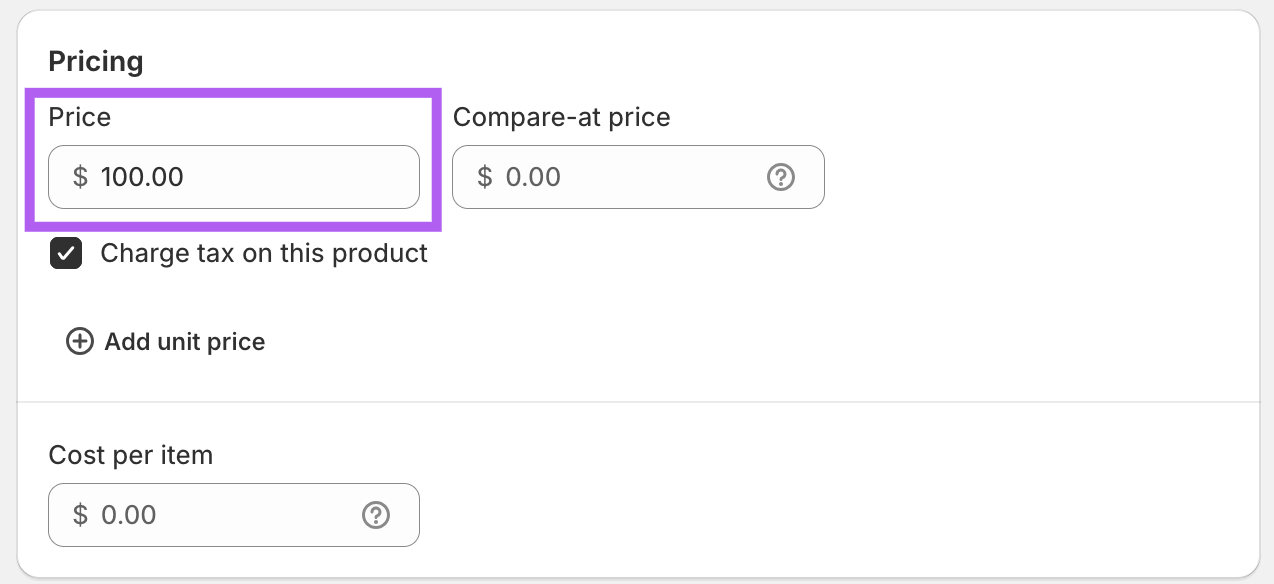This screenshot has height=584, width=1274.
Task: Uncheck the Charge tax checkbox
Action: tap(66, 254)
